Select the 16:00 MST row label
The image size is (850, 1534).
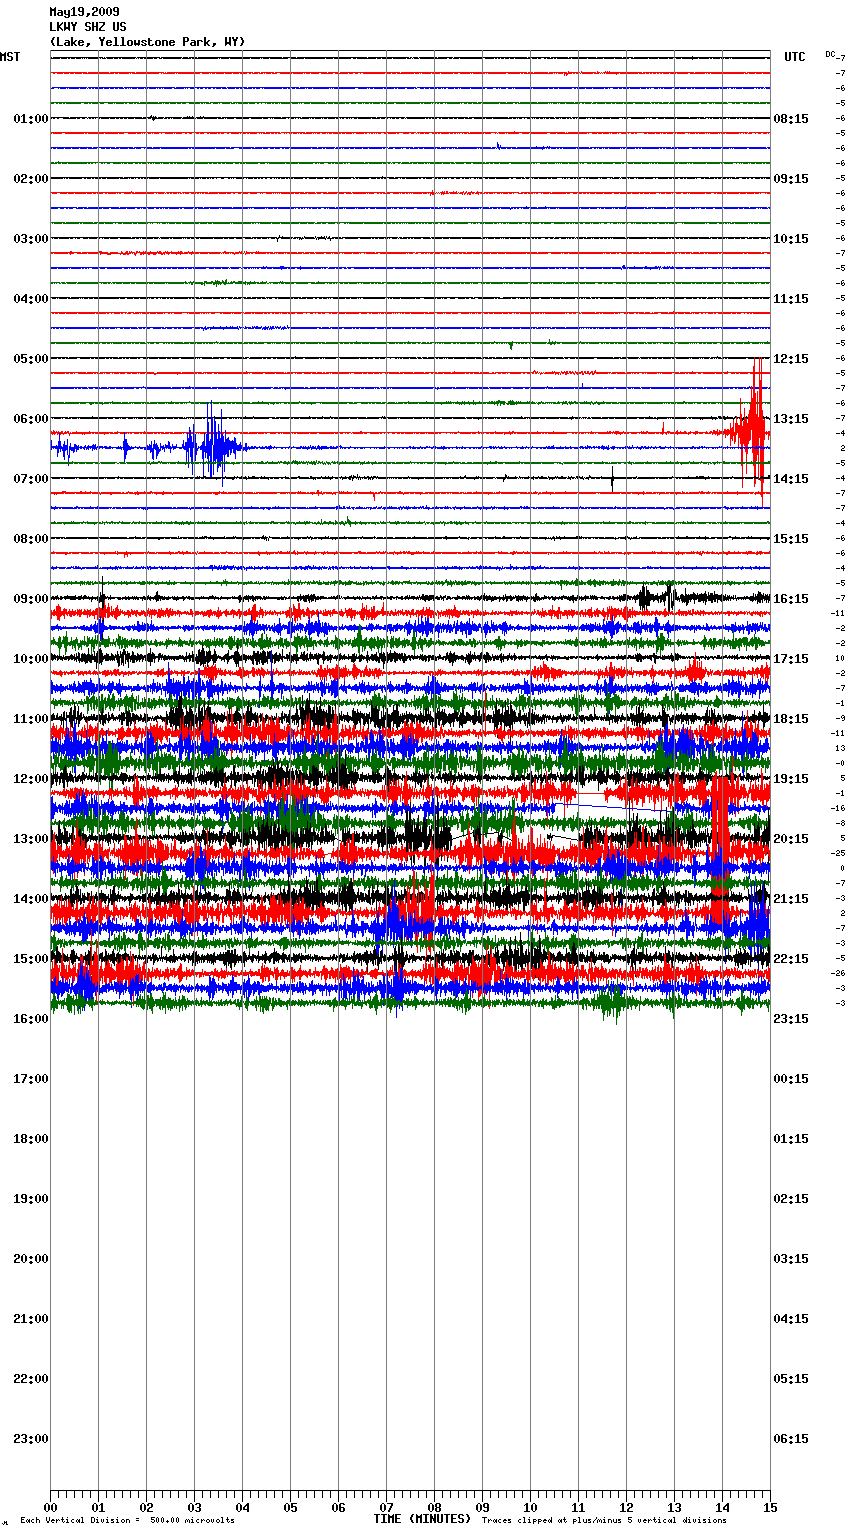point(30,1019)
